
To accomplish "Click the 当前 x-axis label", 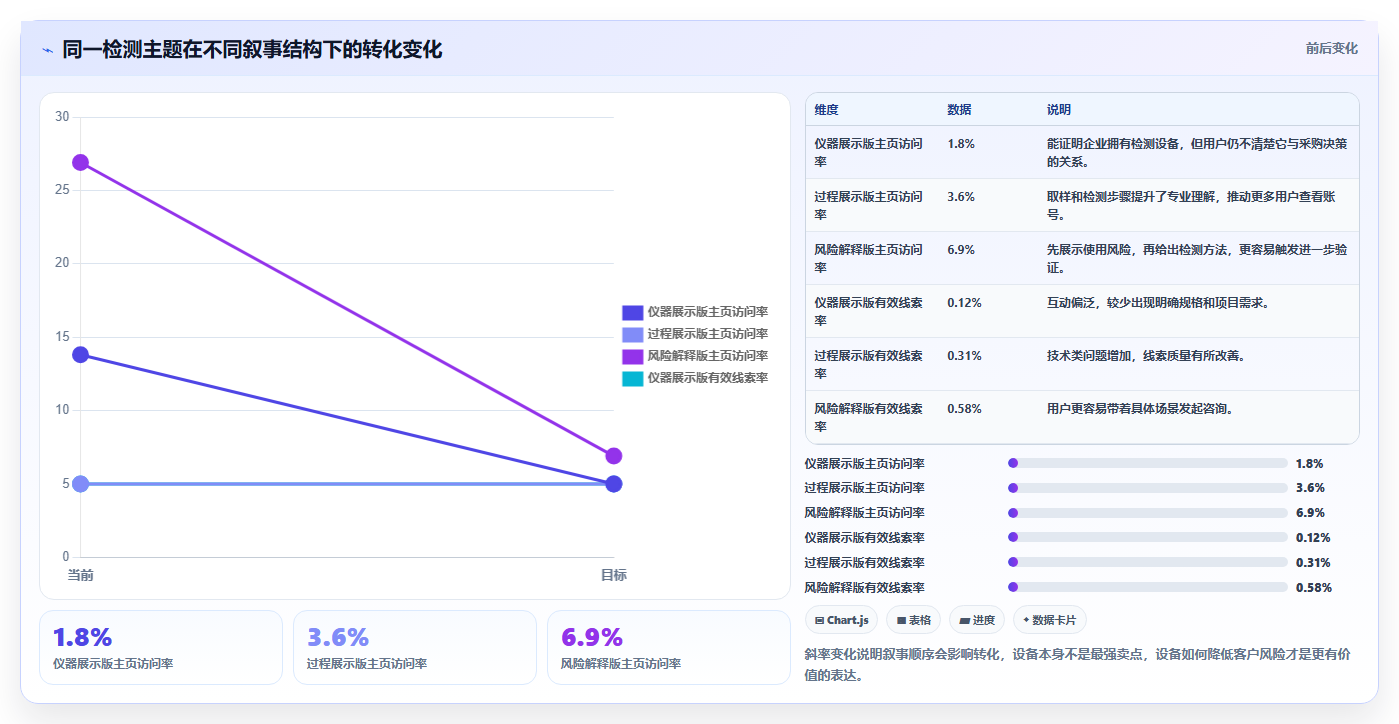I will pos(81,575).
